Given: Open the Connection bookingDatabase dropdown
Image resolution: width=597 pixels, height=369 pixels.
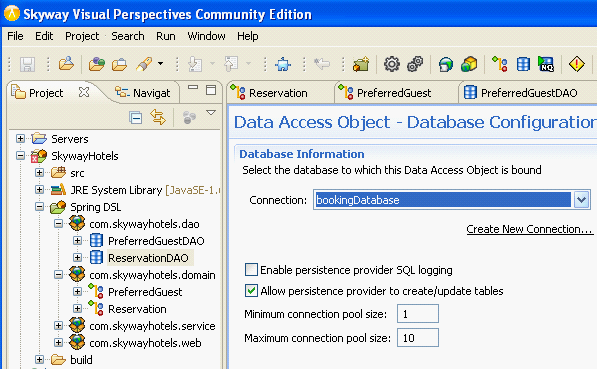Looking at the screenshot, I should tap(581, 200).
